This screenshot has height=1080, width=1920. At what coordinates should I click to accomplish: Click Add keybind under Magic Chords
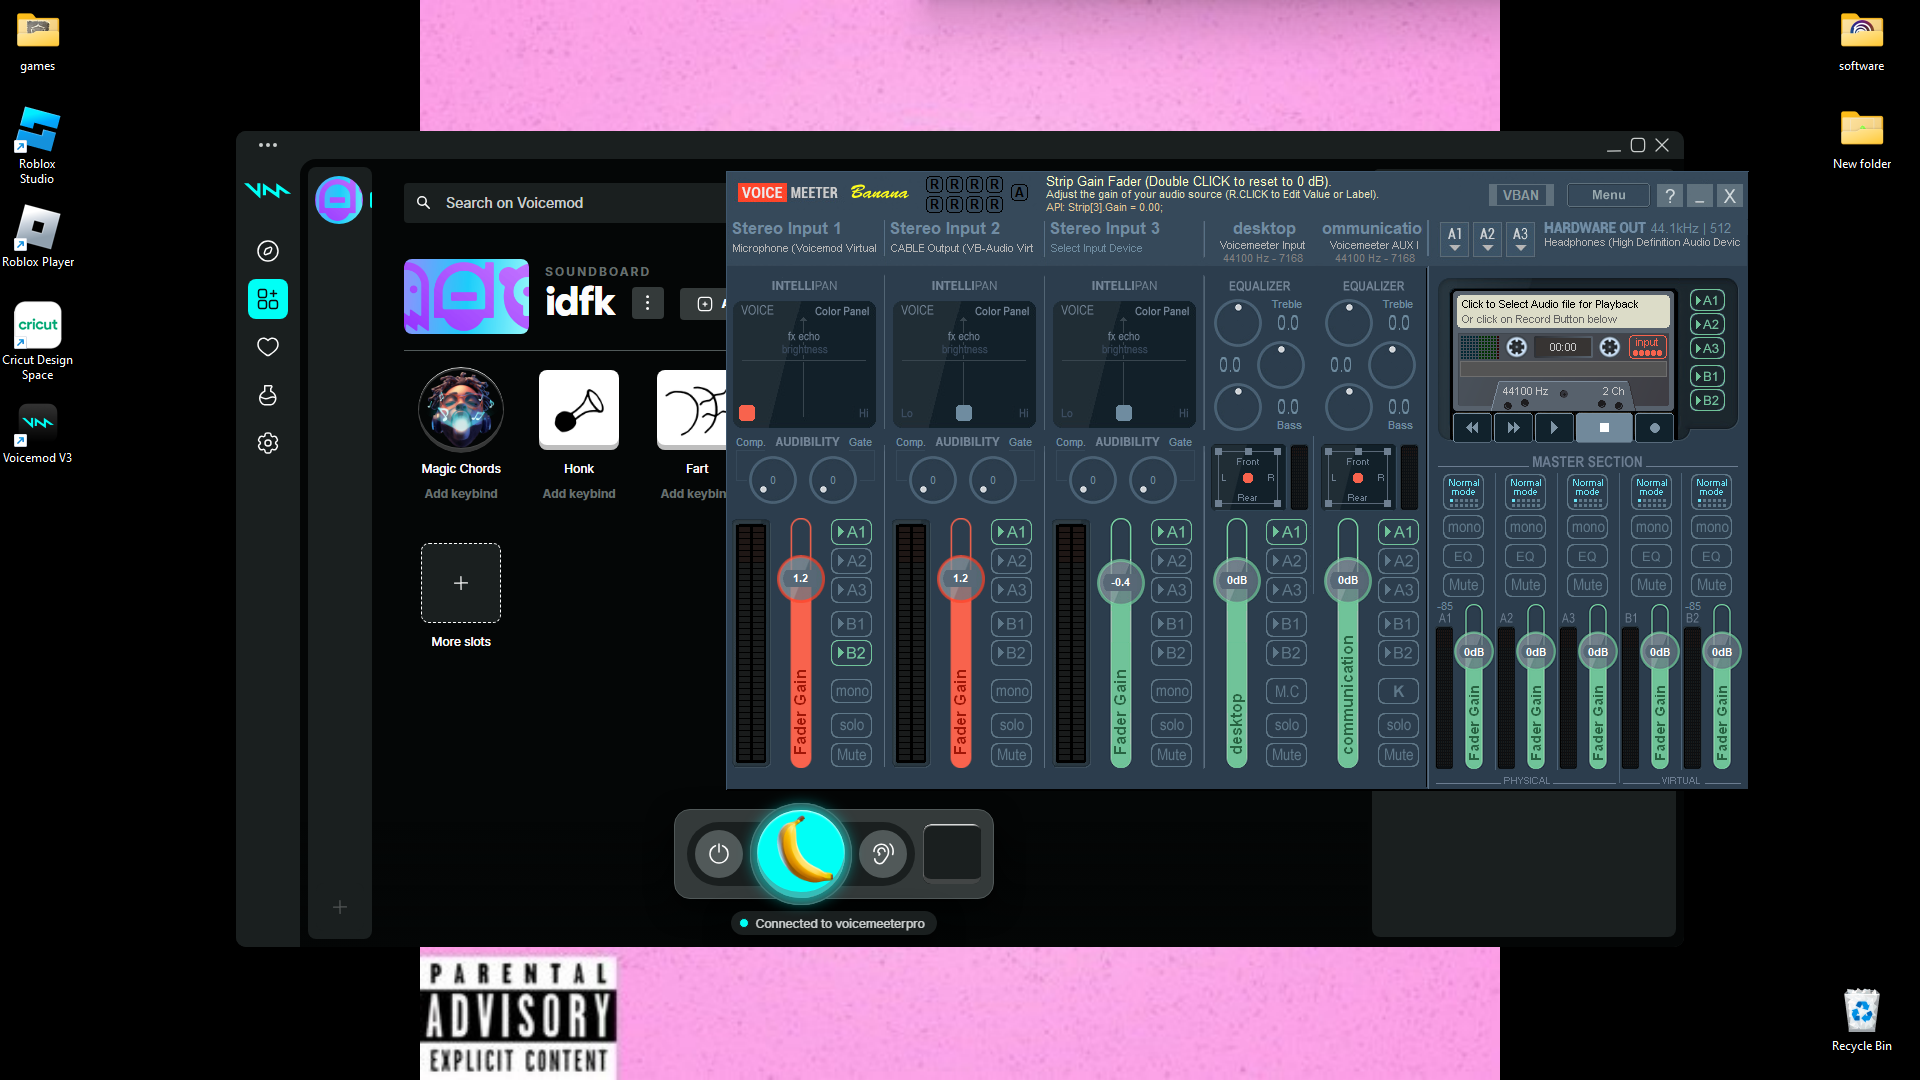(460, 494)
